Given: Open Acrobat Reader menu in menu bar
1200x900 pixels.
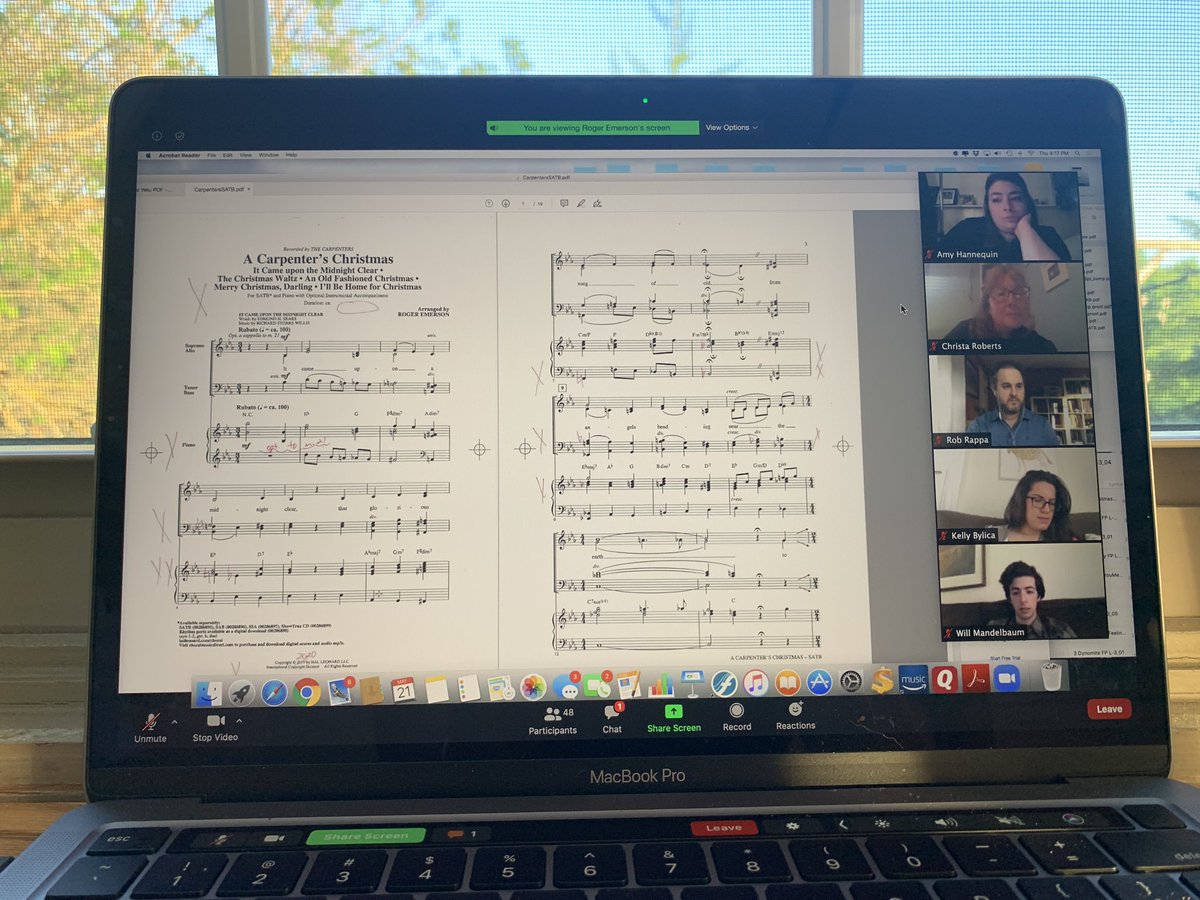Looking at the screenshot, I should point(179,155).
